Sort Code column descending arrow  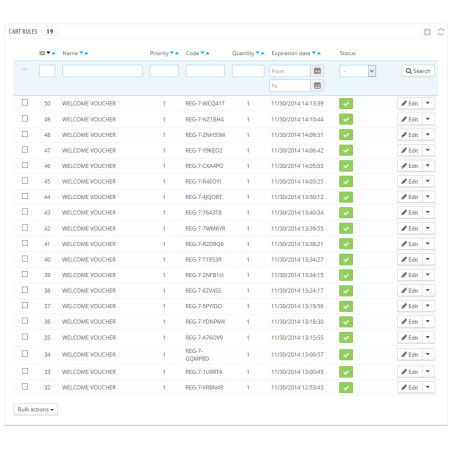click(x=202, y=53)
